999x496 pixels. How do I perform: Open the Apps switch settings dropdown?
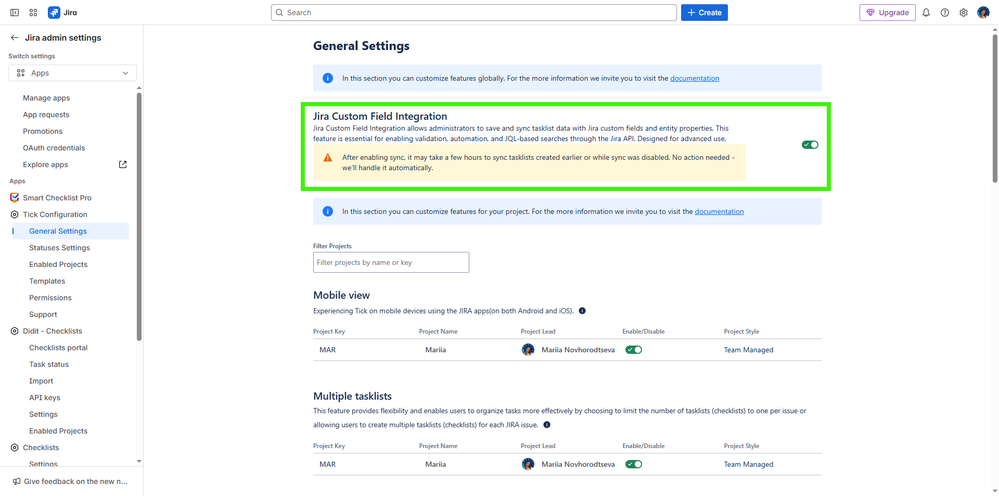[x=72, y=73]
